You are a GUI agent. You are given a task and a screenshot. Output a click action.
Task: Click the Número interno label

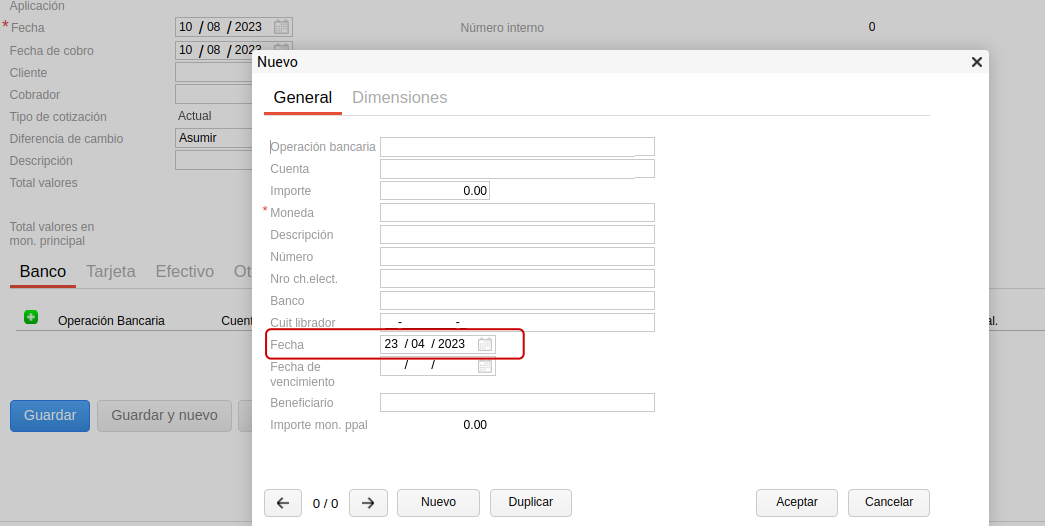(x=502, y=28)
